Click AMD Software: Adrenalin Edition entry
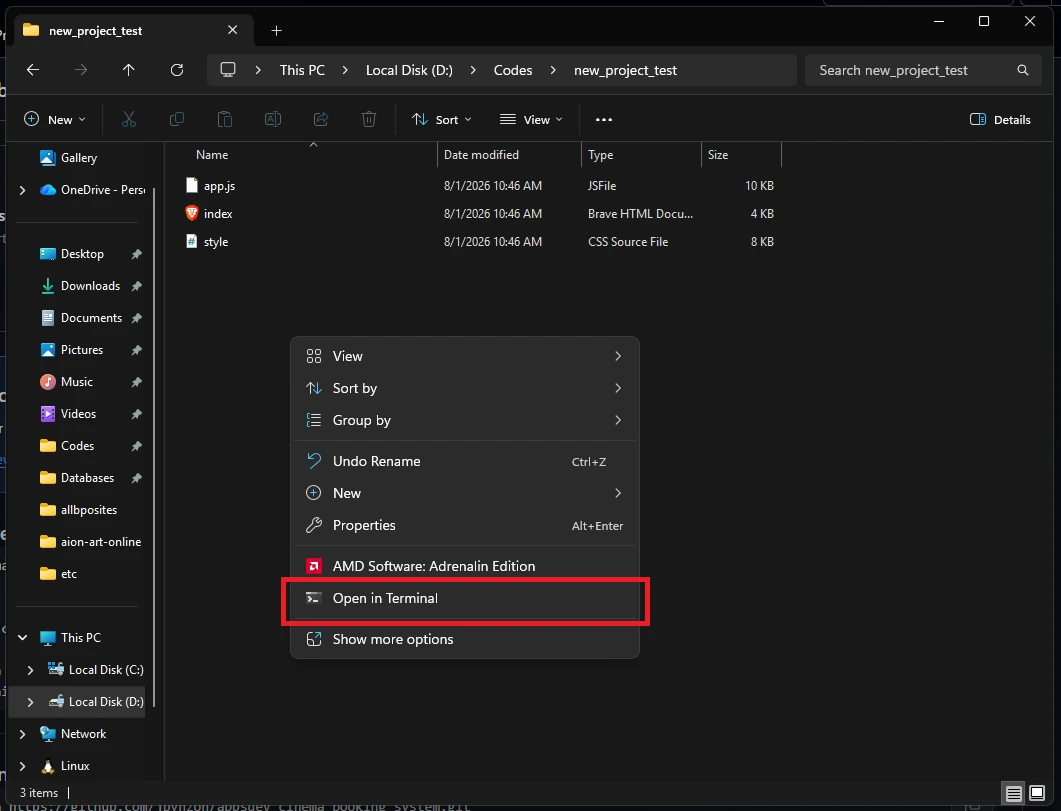 coord(465,566)
